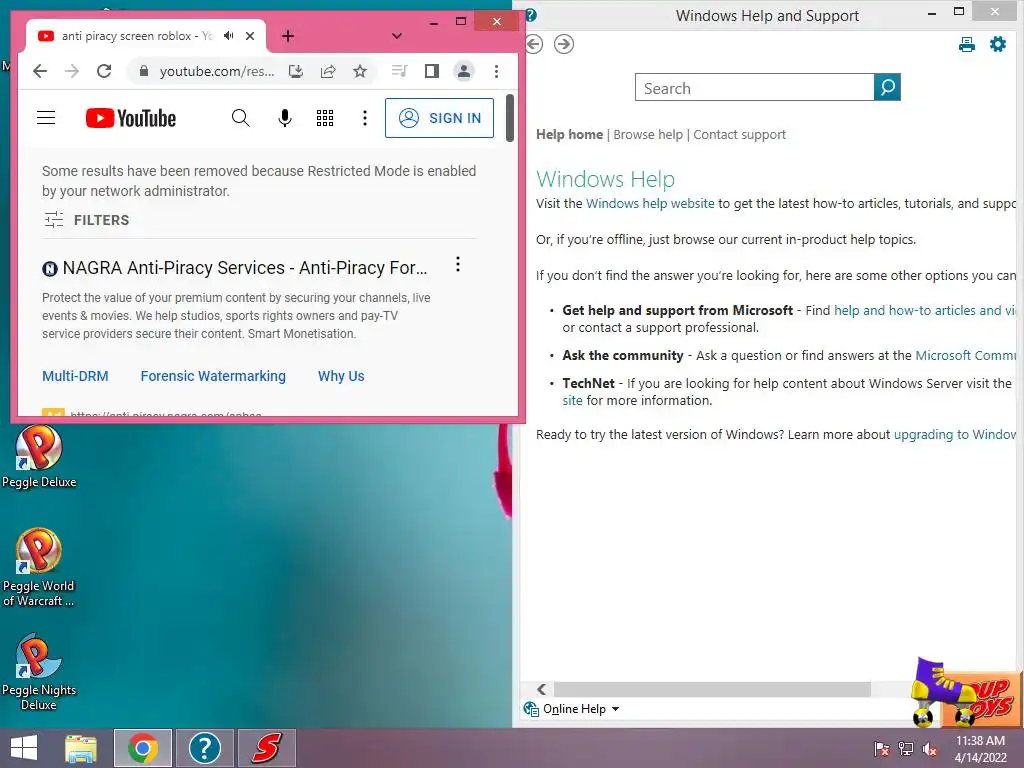The height and width of the screenshot is (768, 1024).
Task: Select the red S app taskbar button
Action: tap(266, 748)
